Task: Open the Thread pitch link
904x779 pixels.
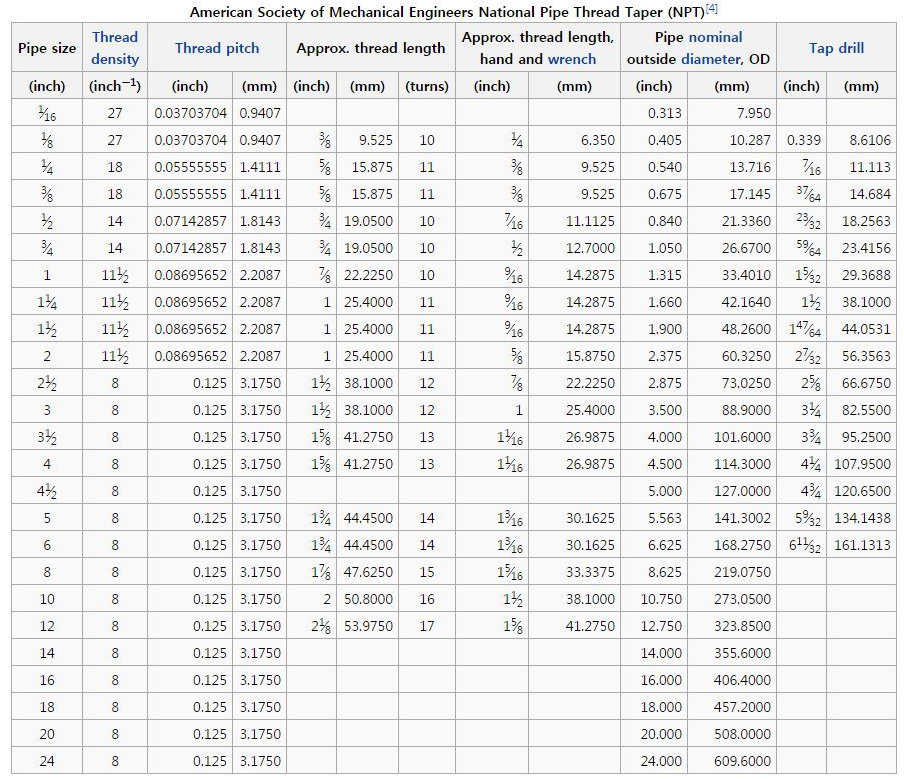Action: pos(217,48)
